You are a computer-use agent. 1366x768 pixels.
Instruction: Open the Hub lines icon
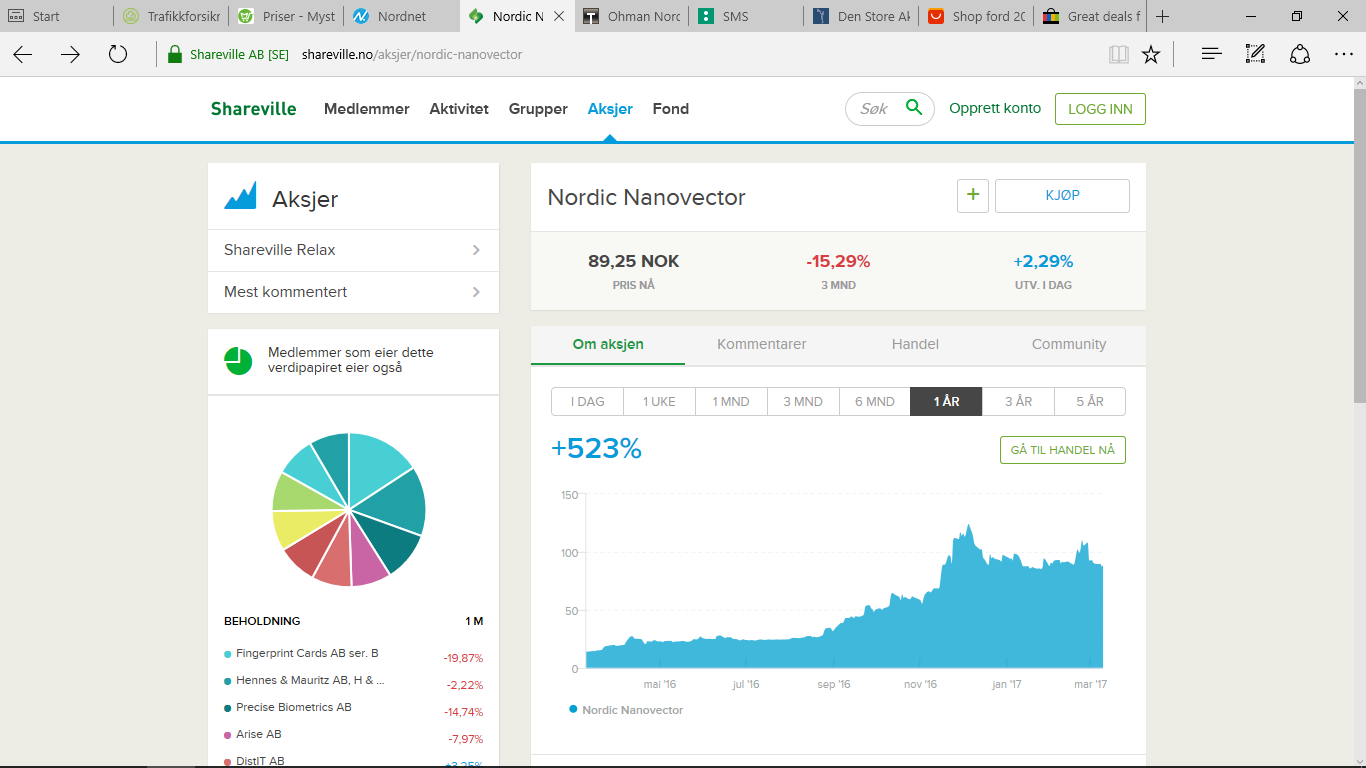click(x=1212, y=54)
